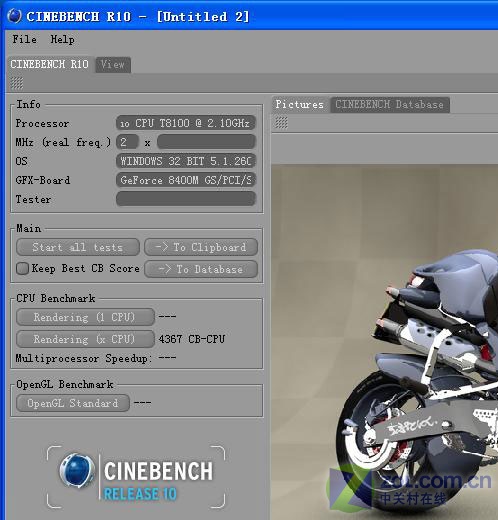Switch to the View tab

[x=113, y=65]
